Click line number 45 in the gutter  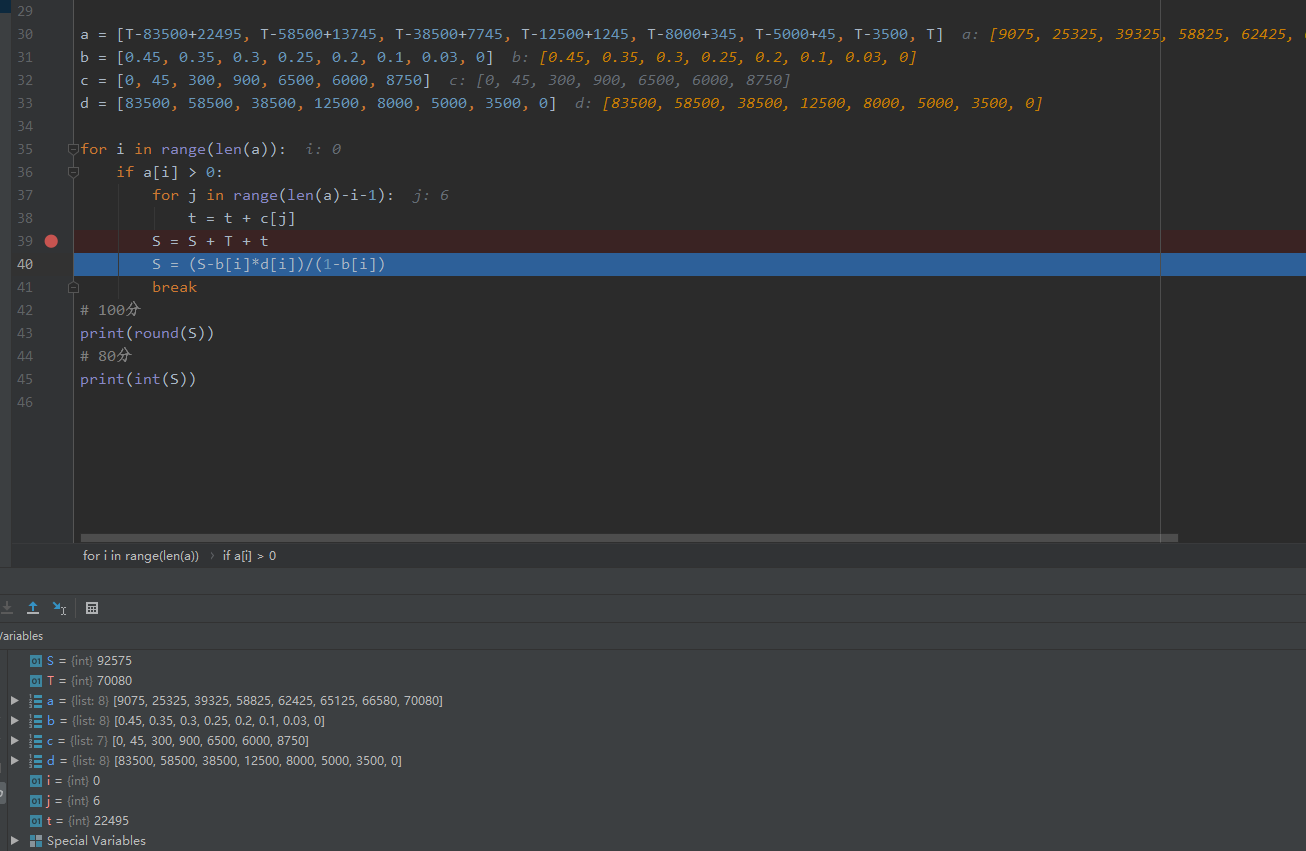[25, 379]
